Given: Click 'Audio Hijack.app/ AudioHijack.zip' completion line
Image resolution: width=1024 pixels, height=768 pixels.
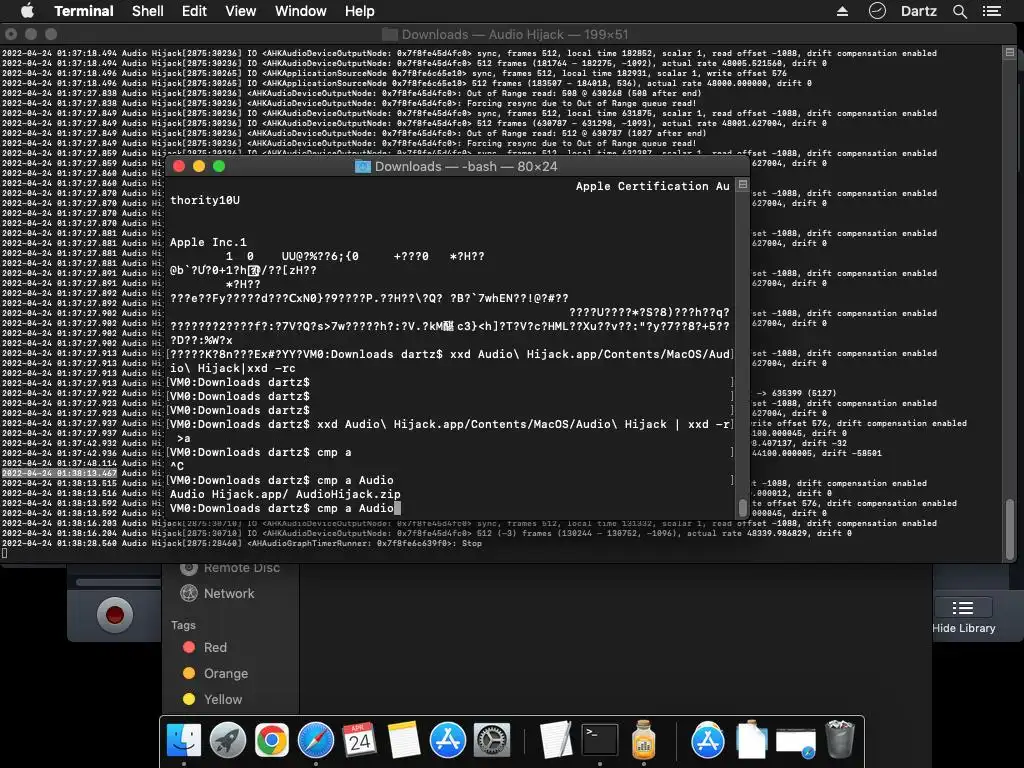Looking at the screenshot, I should tap(285, 494).
